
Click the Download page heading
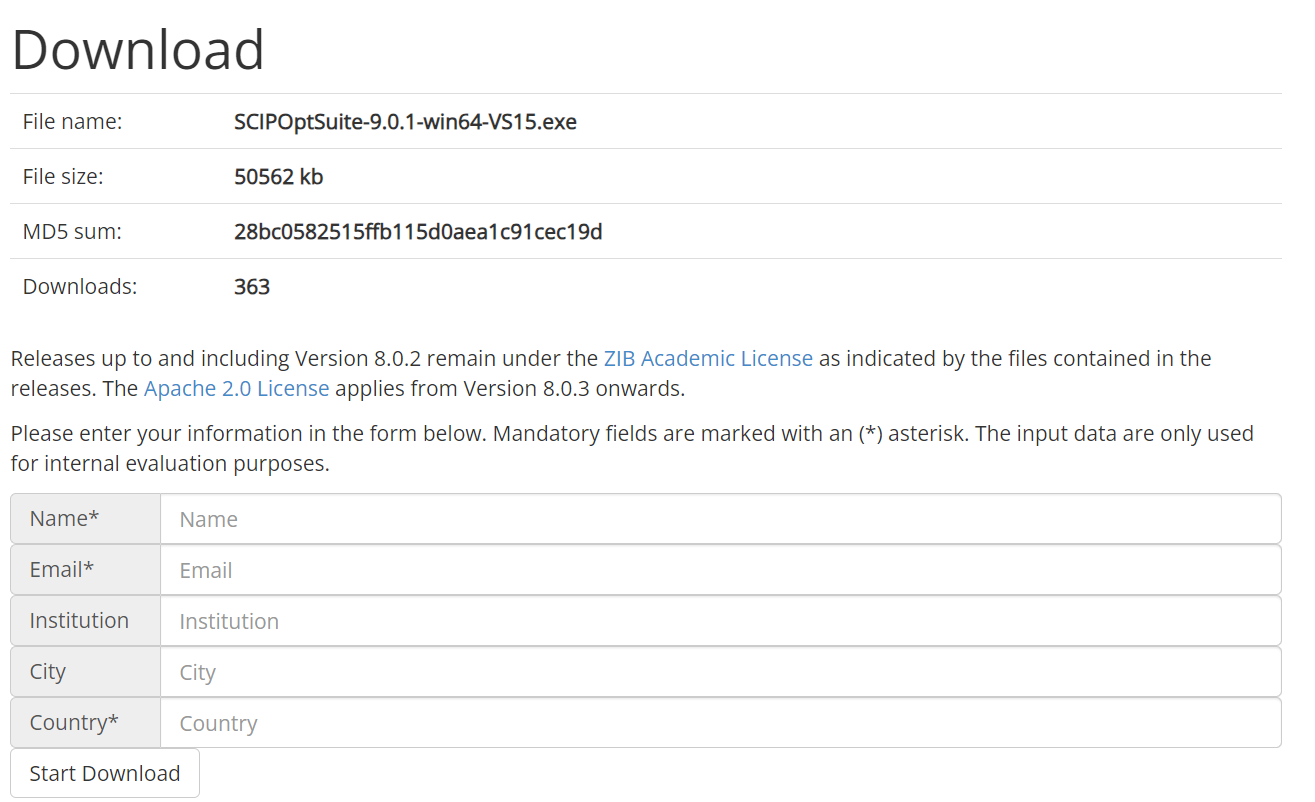click(x=138, y=49)
